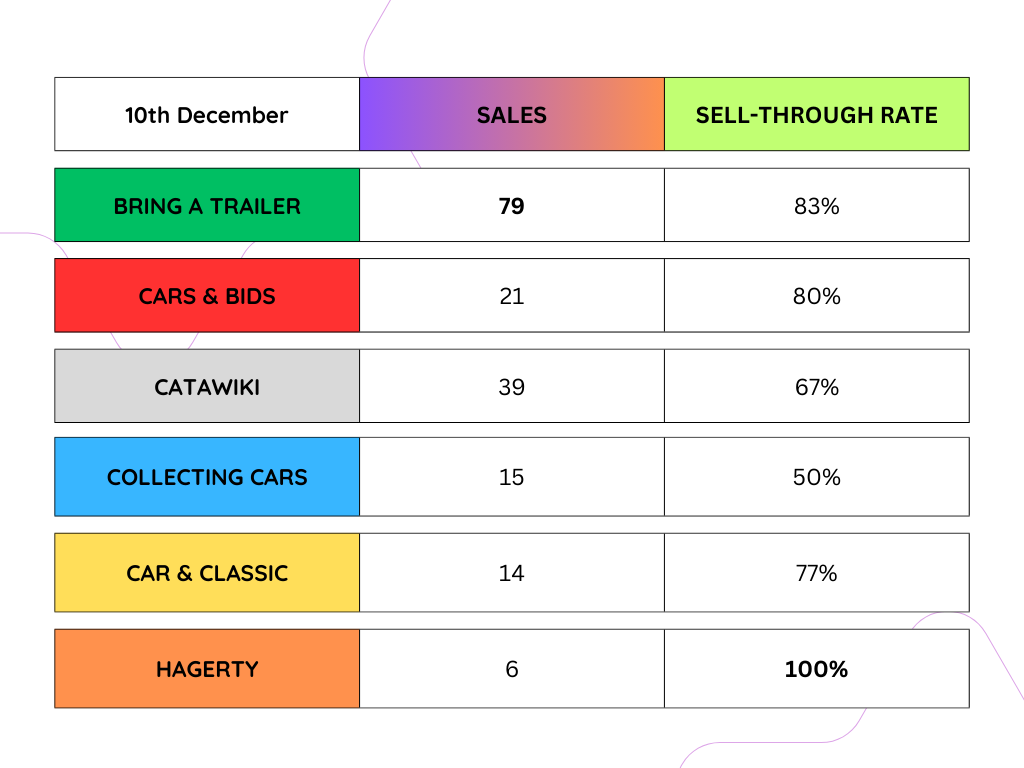
Task: Click the 80% sell-through rate cell
Action: pyautogui.click(x=816, y=295)
